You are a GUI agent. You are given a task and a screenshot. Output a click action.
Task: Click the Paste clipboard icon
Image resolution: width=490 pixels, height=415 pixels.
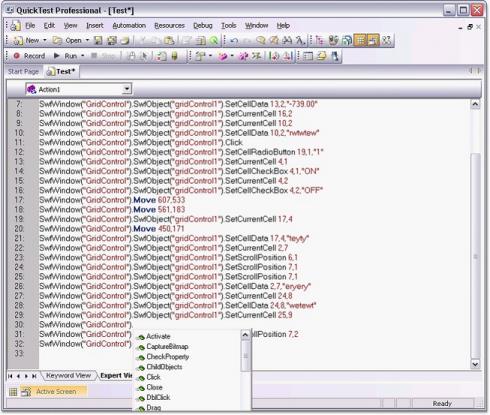[x=169, y=40]
